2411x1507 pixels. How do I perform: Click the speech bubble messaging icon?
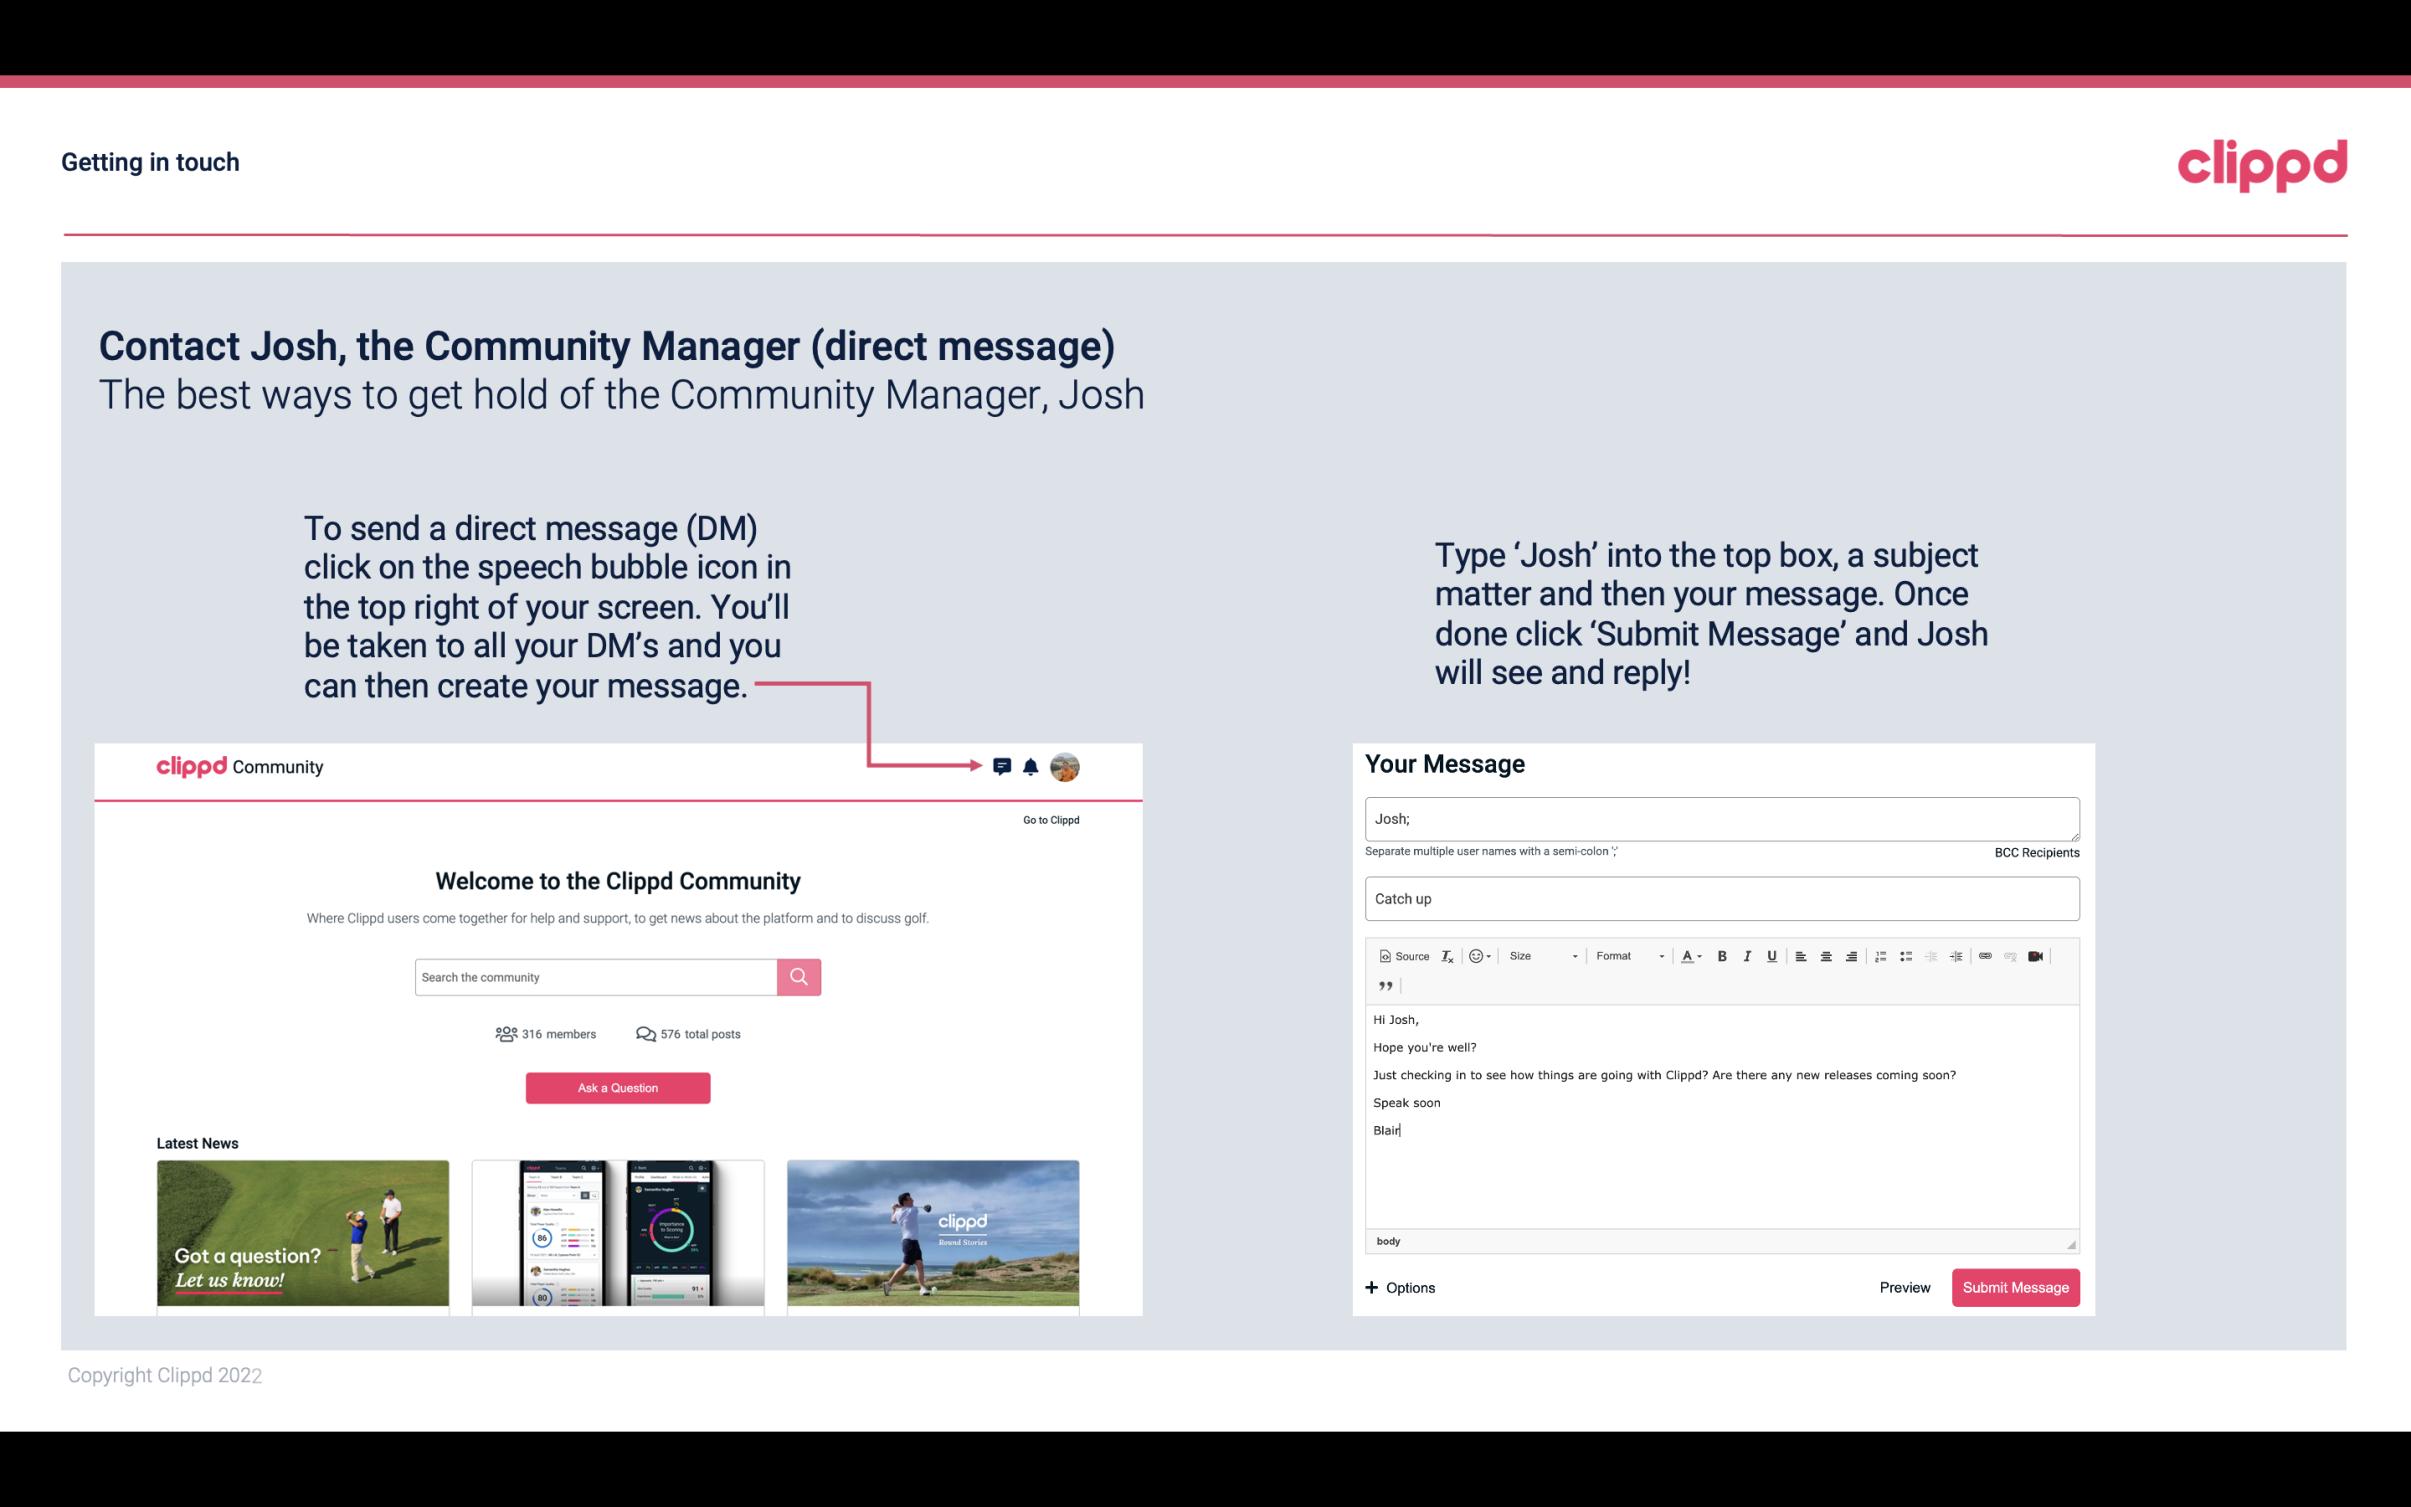point(1003,767)
